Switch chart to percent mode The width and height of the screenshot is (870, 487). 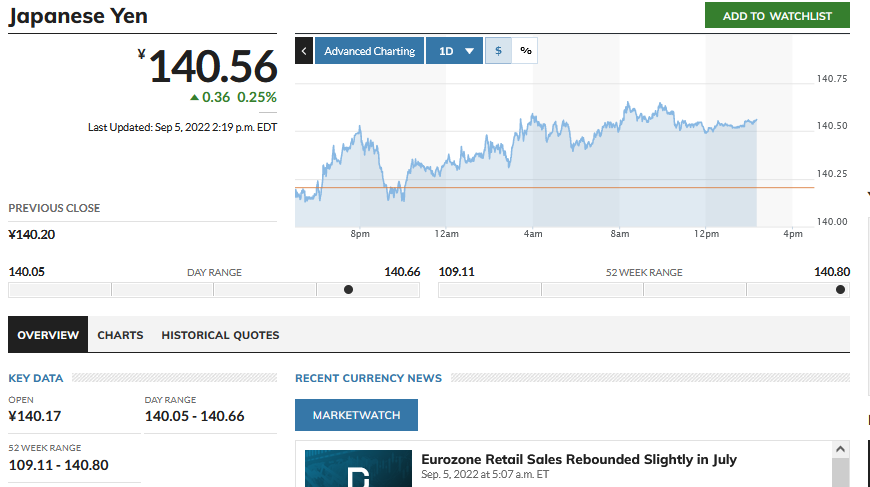point(525,51)
